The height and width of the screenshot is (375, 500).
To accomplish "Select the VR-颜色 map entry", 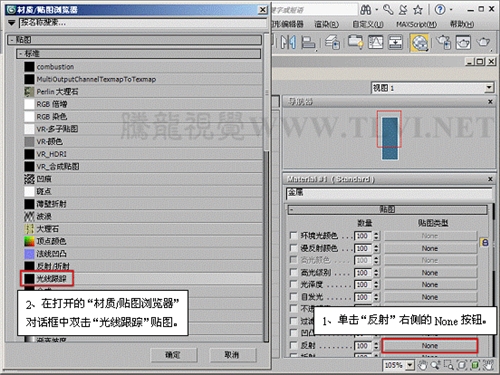I will 143,141.
